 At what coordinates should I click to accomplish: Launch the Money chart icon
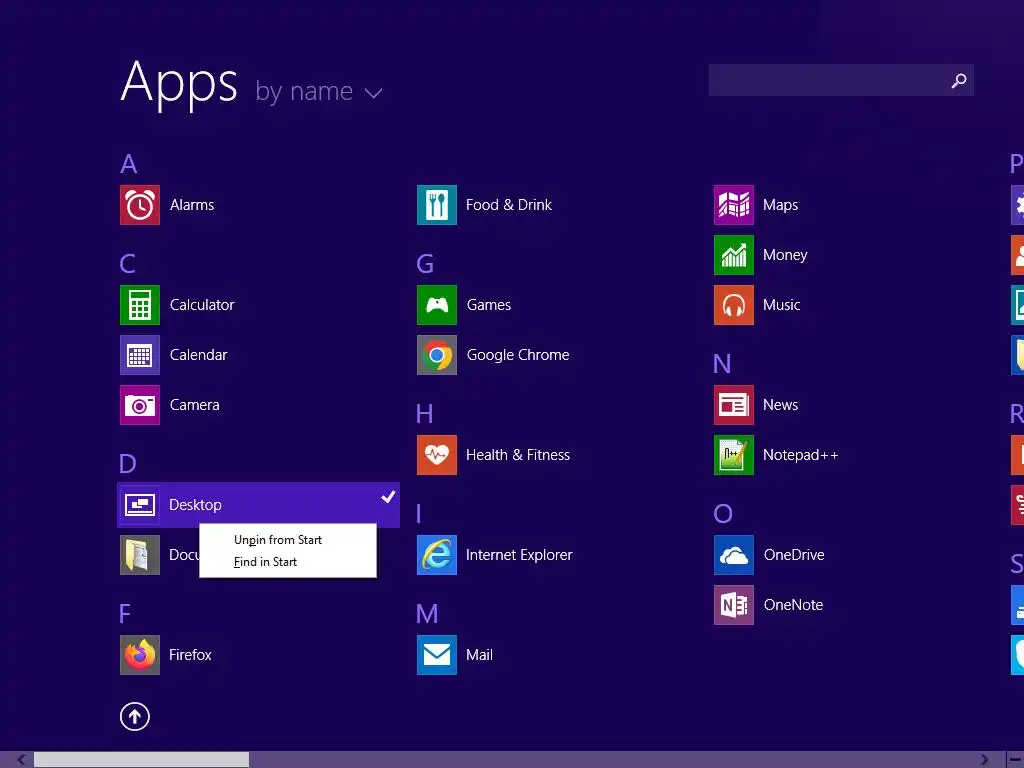[x=734, y=255]
